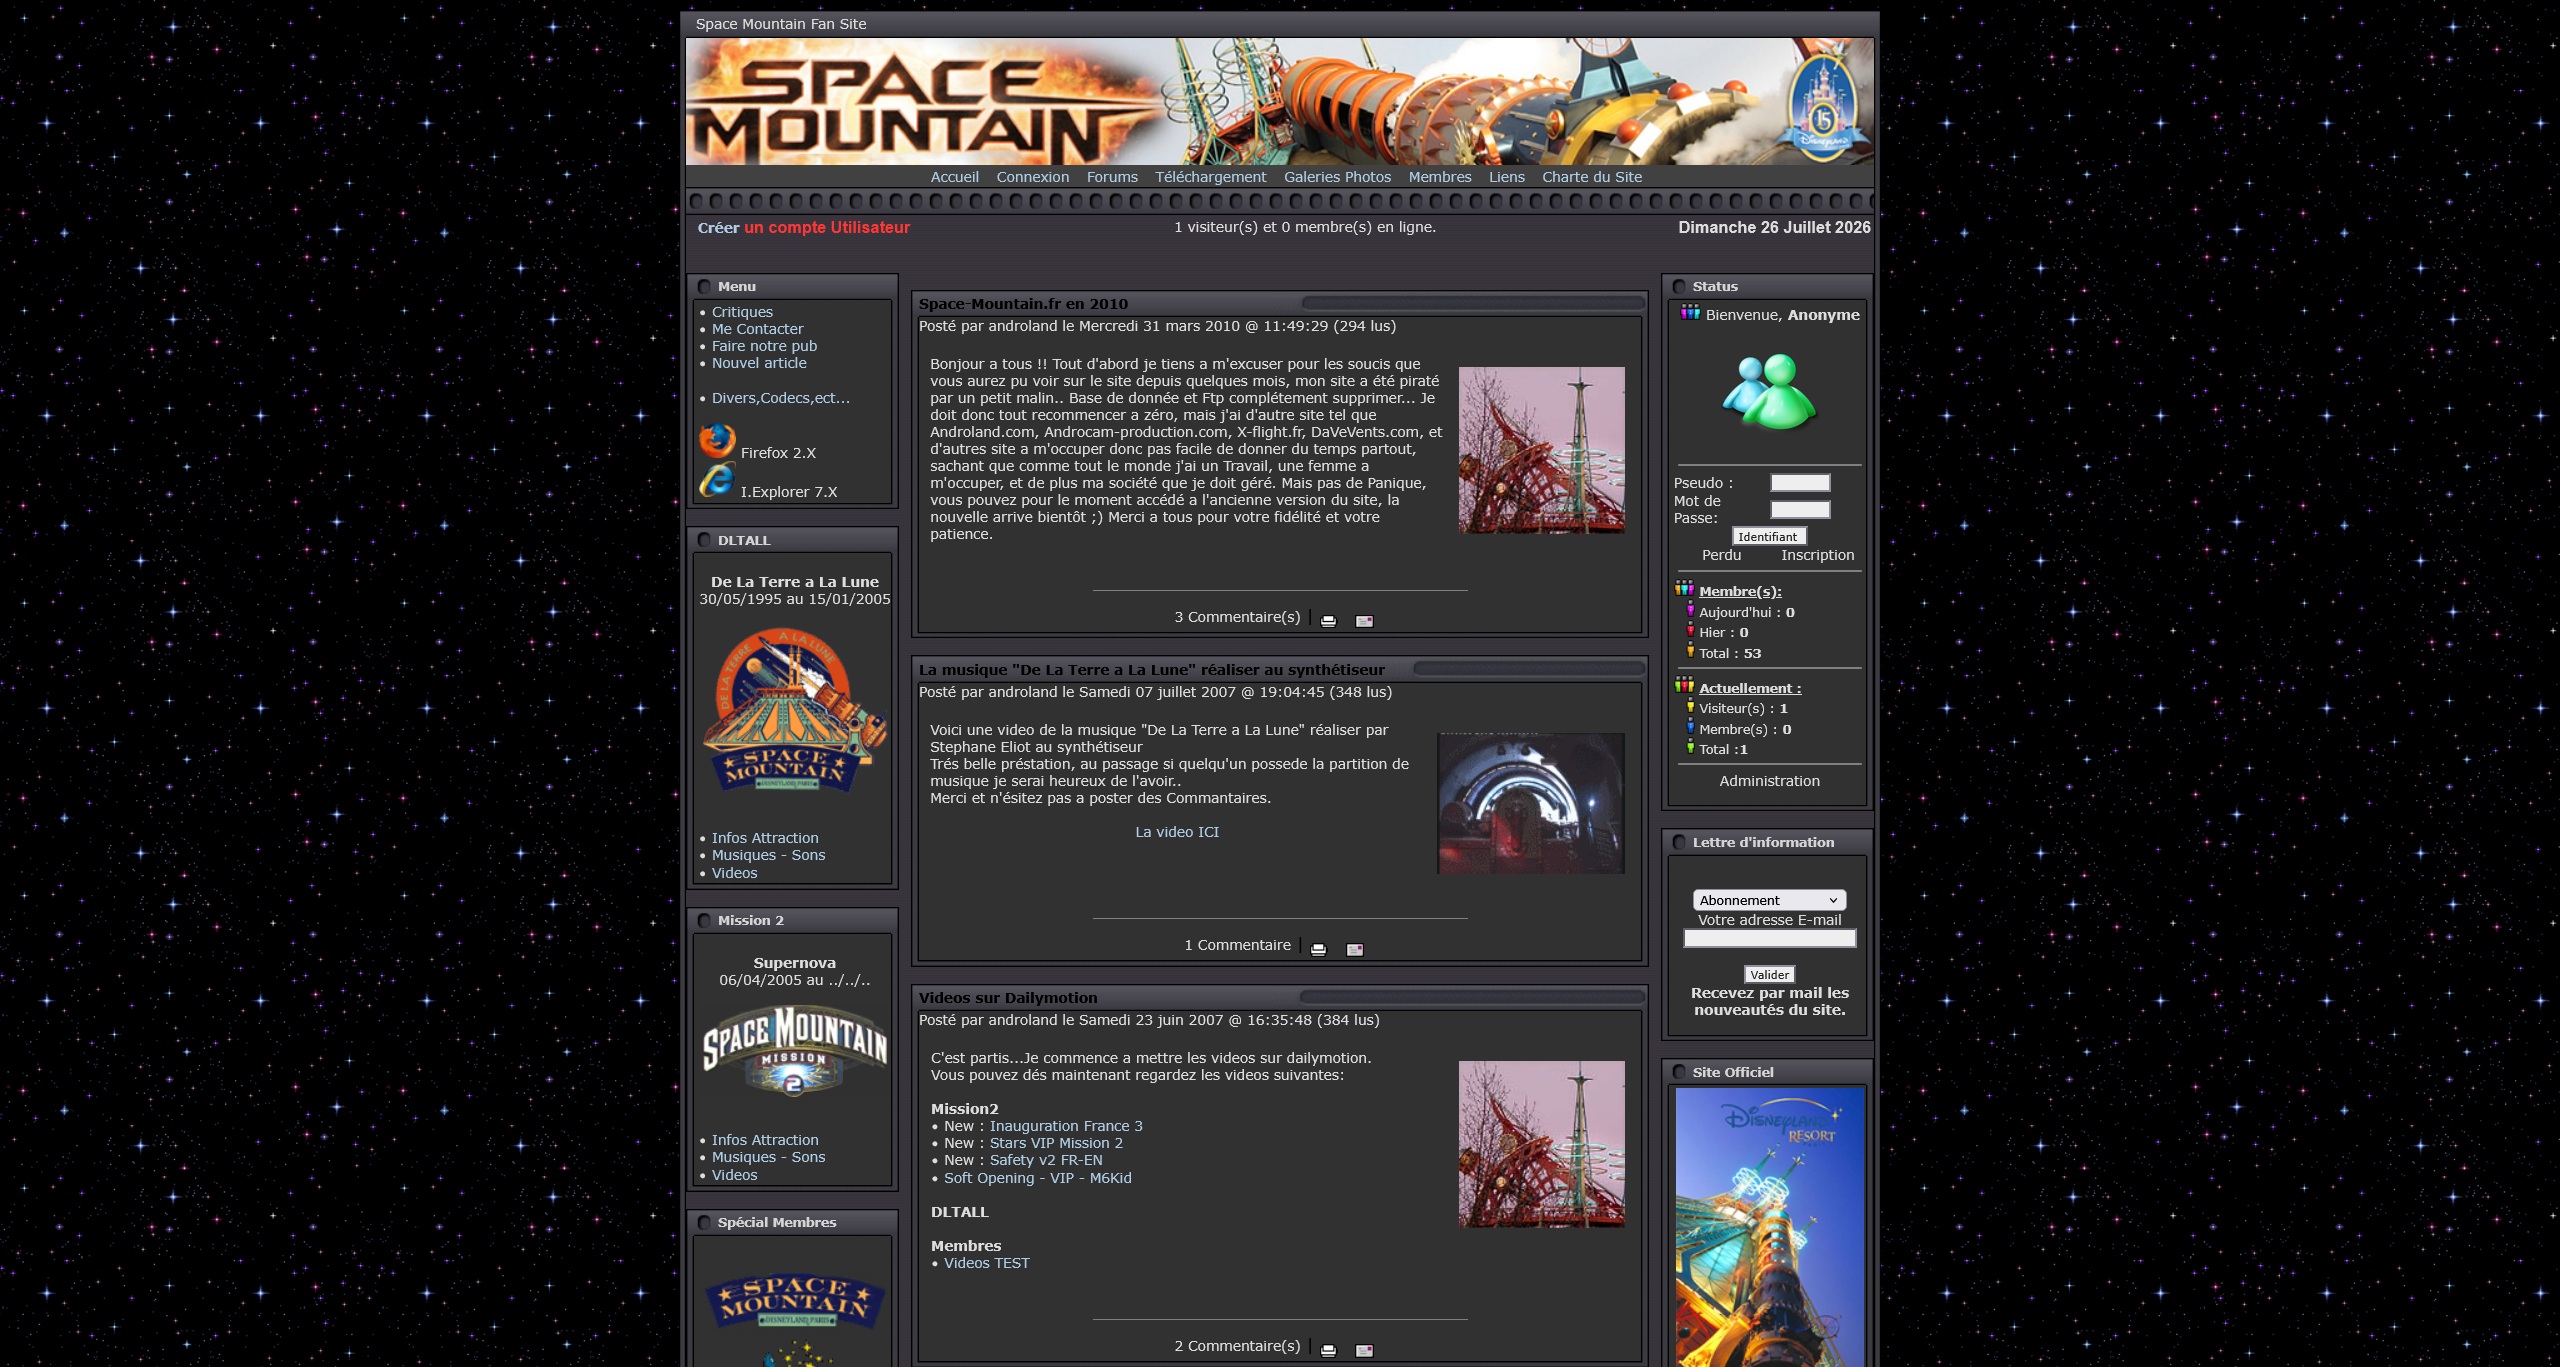Click the Inscription link

click(1817, 555)
